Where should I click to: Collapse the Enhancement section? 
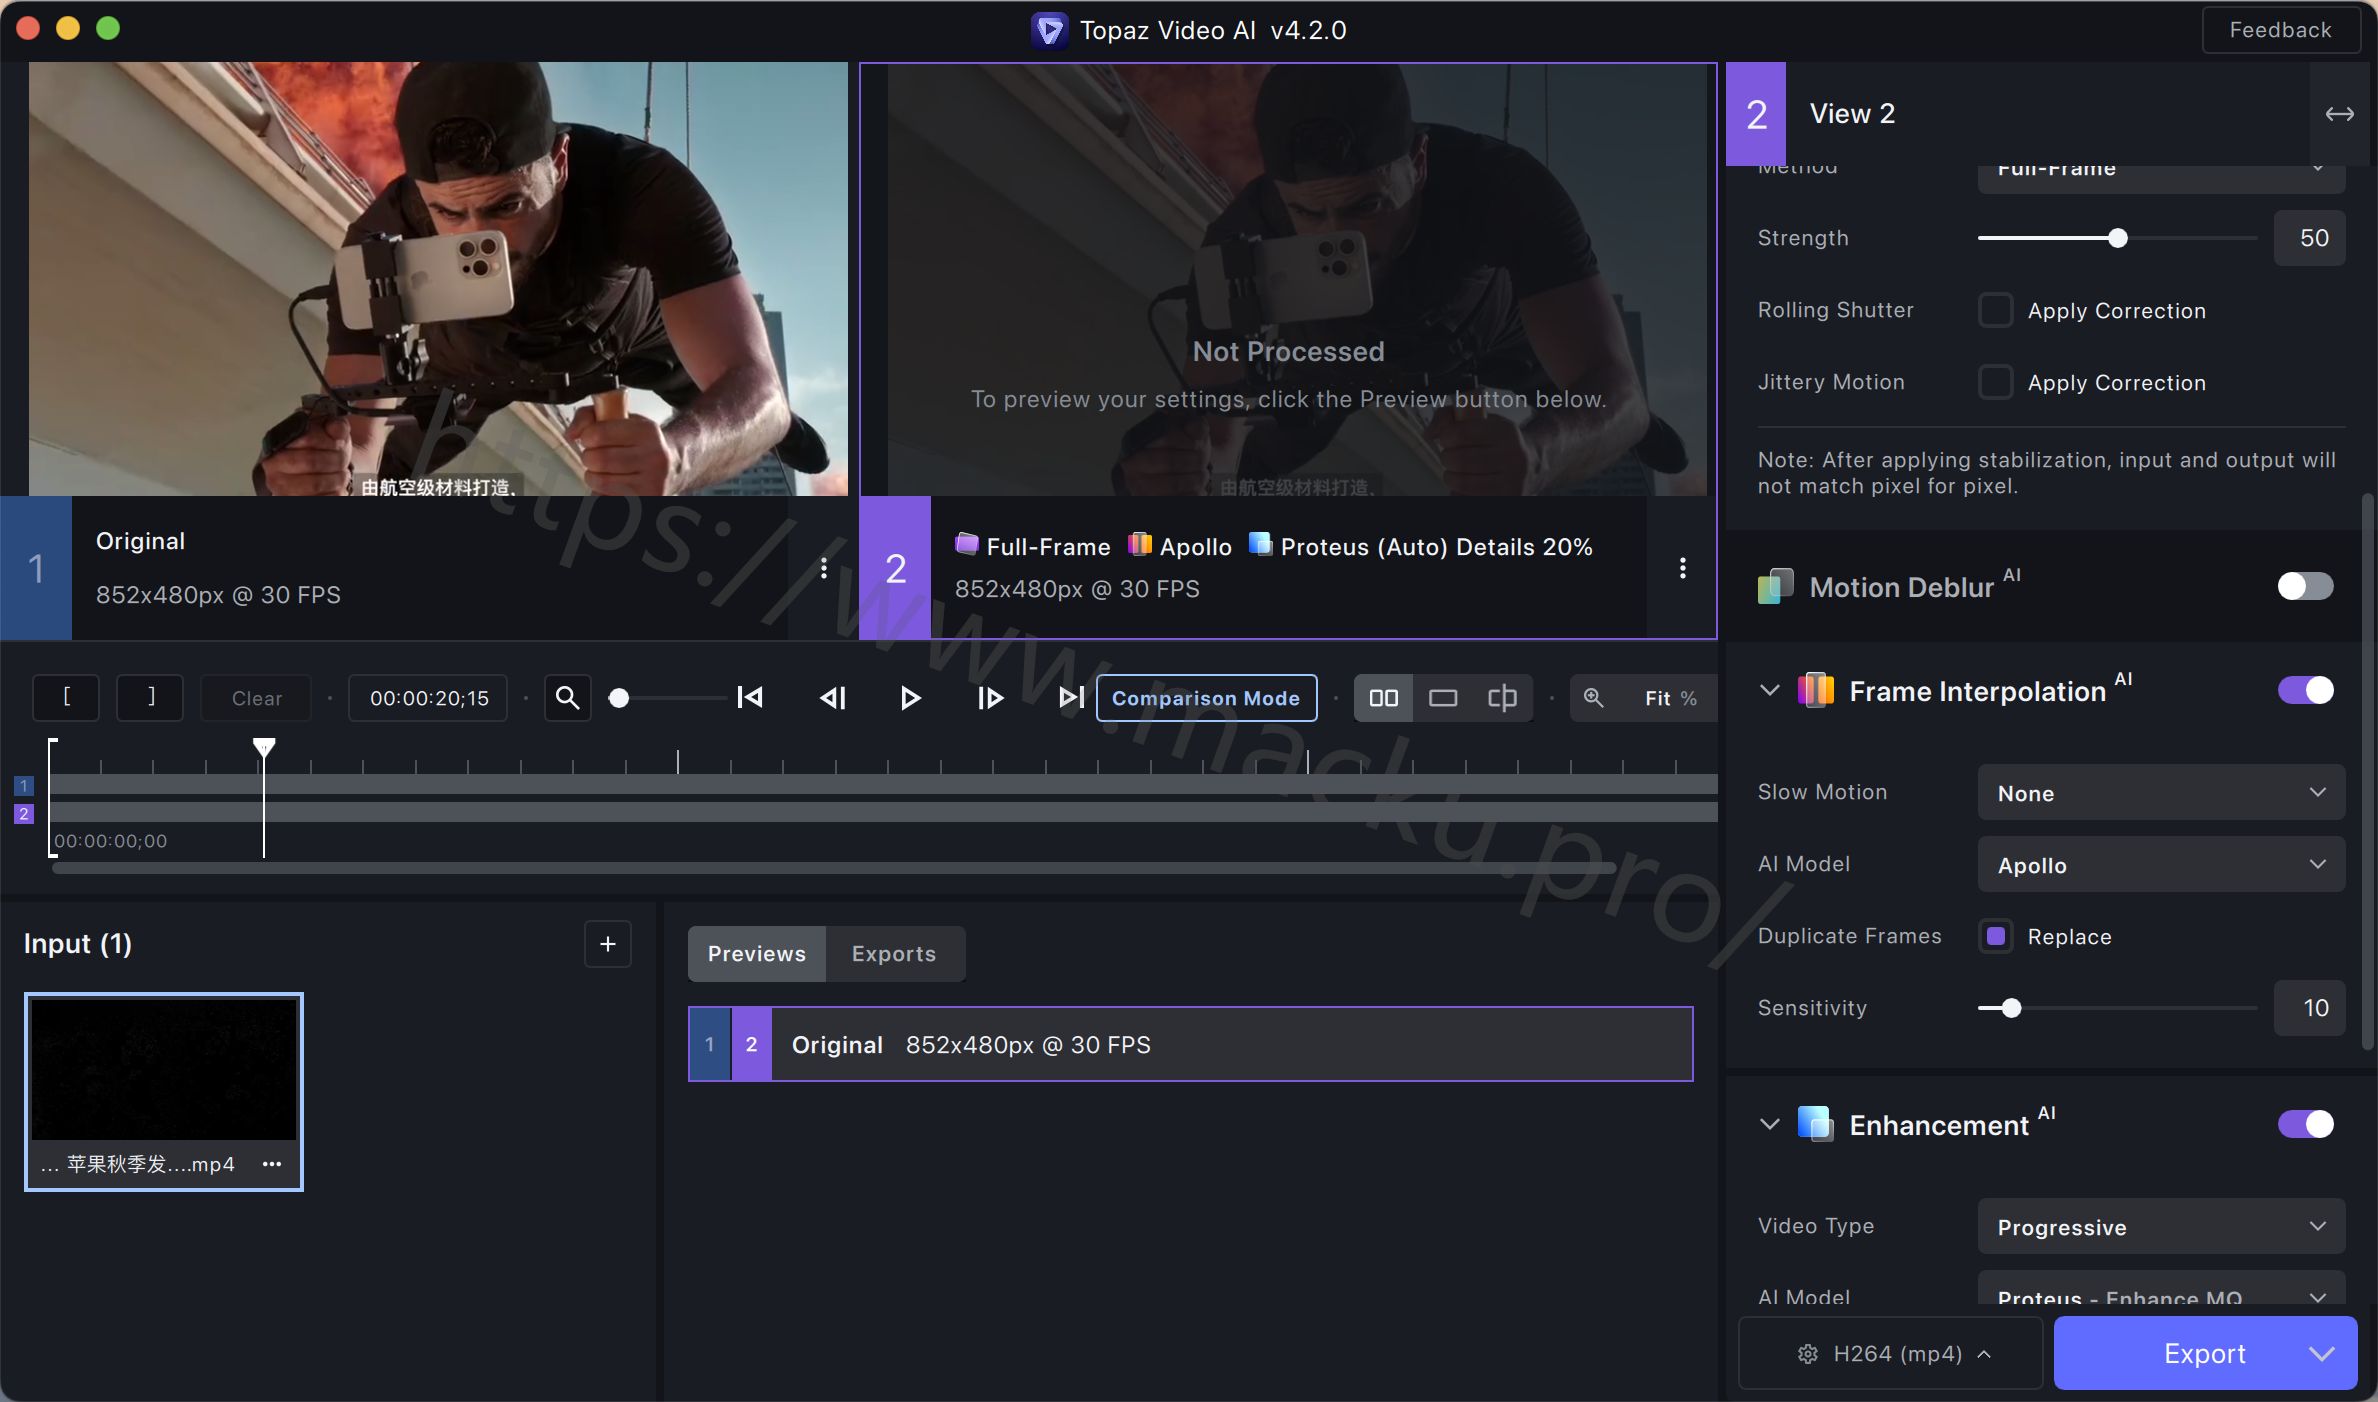[x=1769, y=1125]
